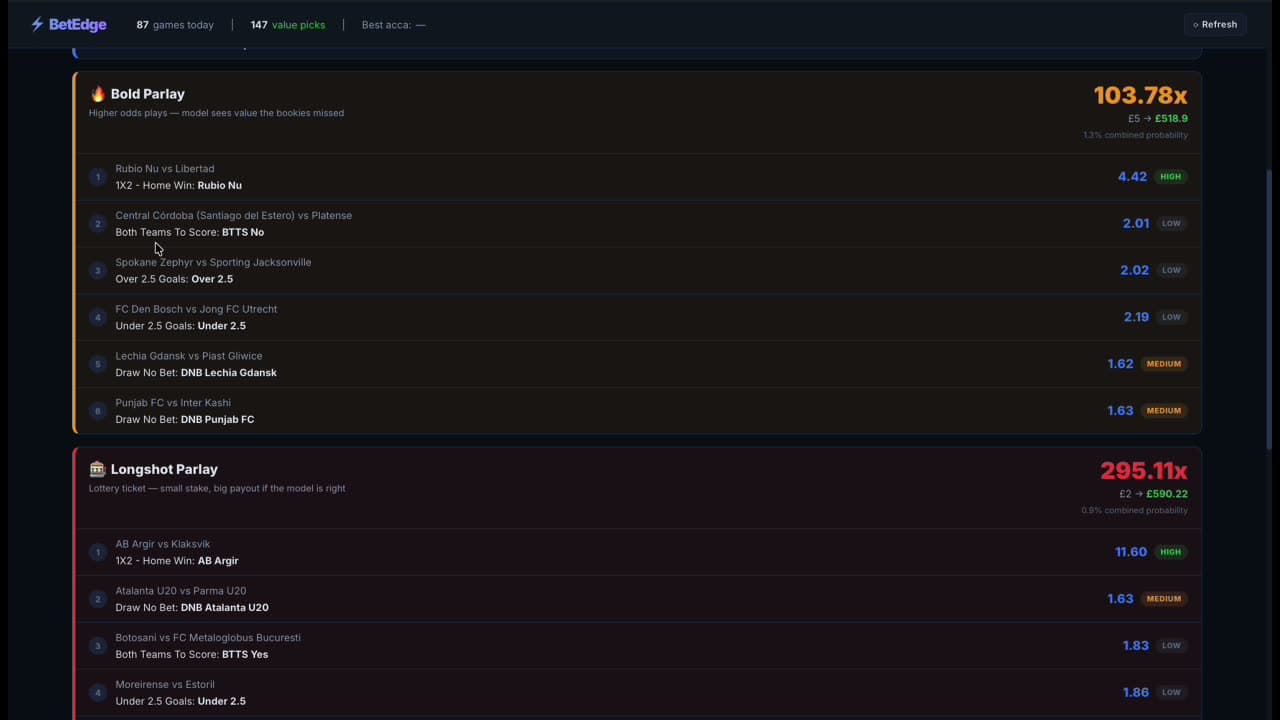Select number circle for Central Córdoba vs Platense
The width and height of the screenshot is (1280, 720).
[98, 224]
